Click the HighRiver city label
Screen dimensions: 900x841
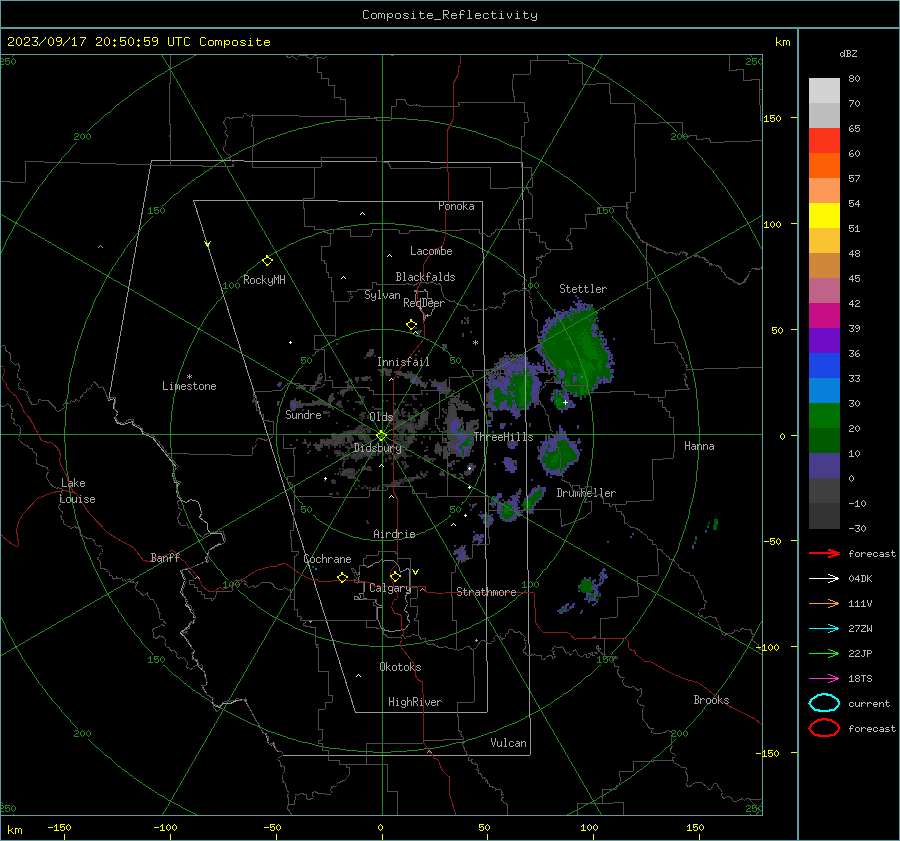(x=415, y=702)
